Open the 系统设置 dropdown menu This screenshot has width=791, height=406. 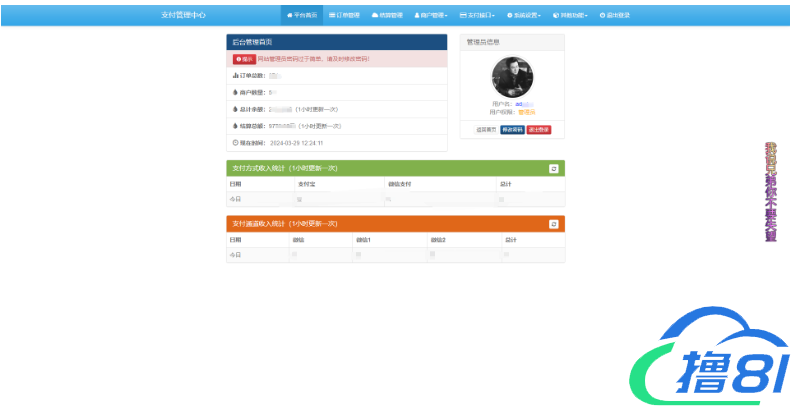coord(524,15)
